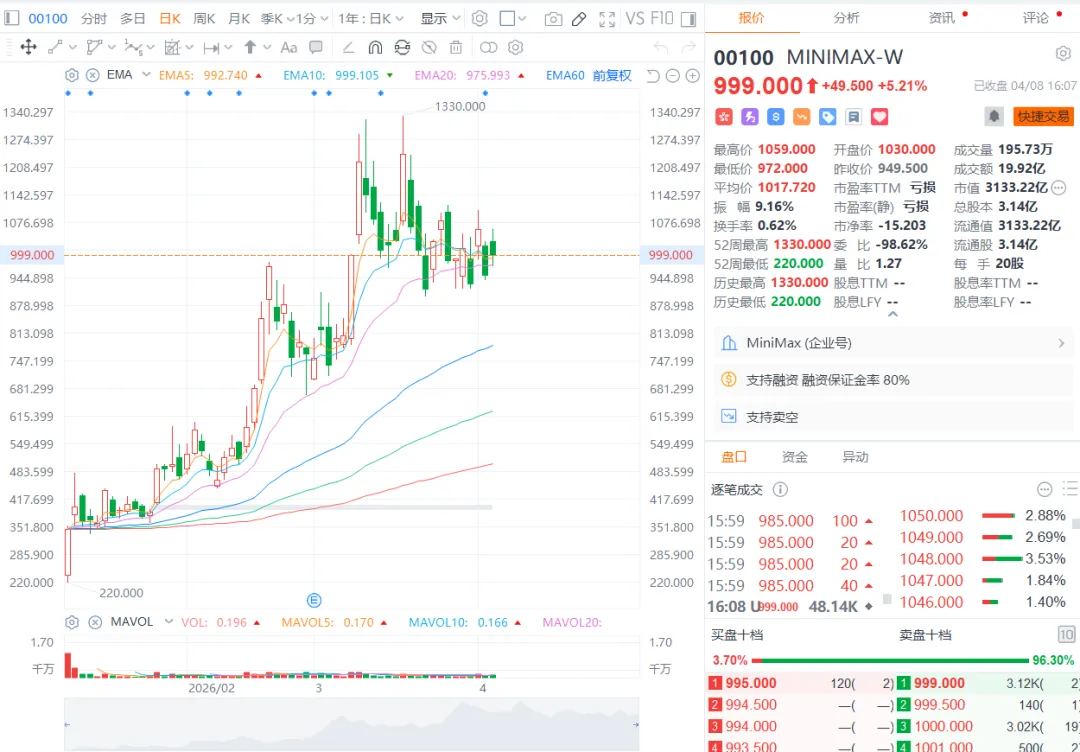Click the 逐笔成交 info icon
This screenshot has height=752, width=1080.
click(x=780, y=490)
